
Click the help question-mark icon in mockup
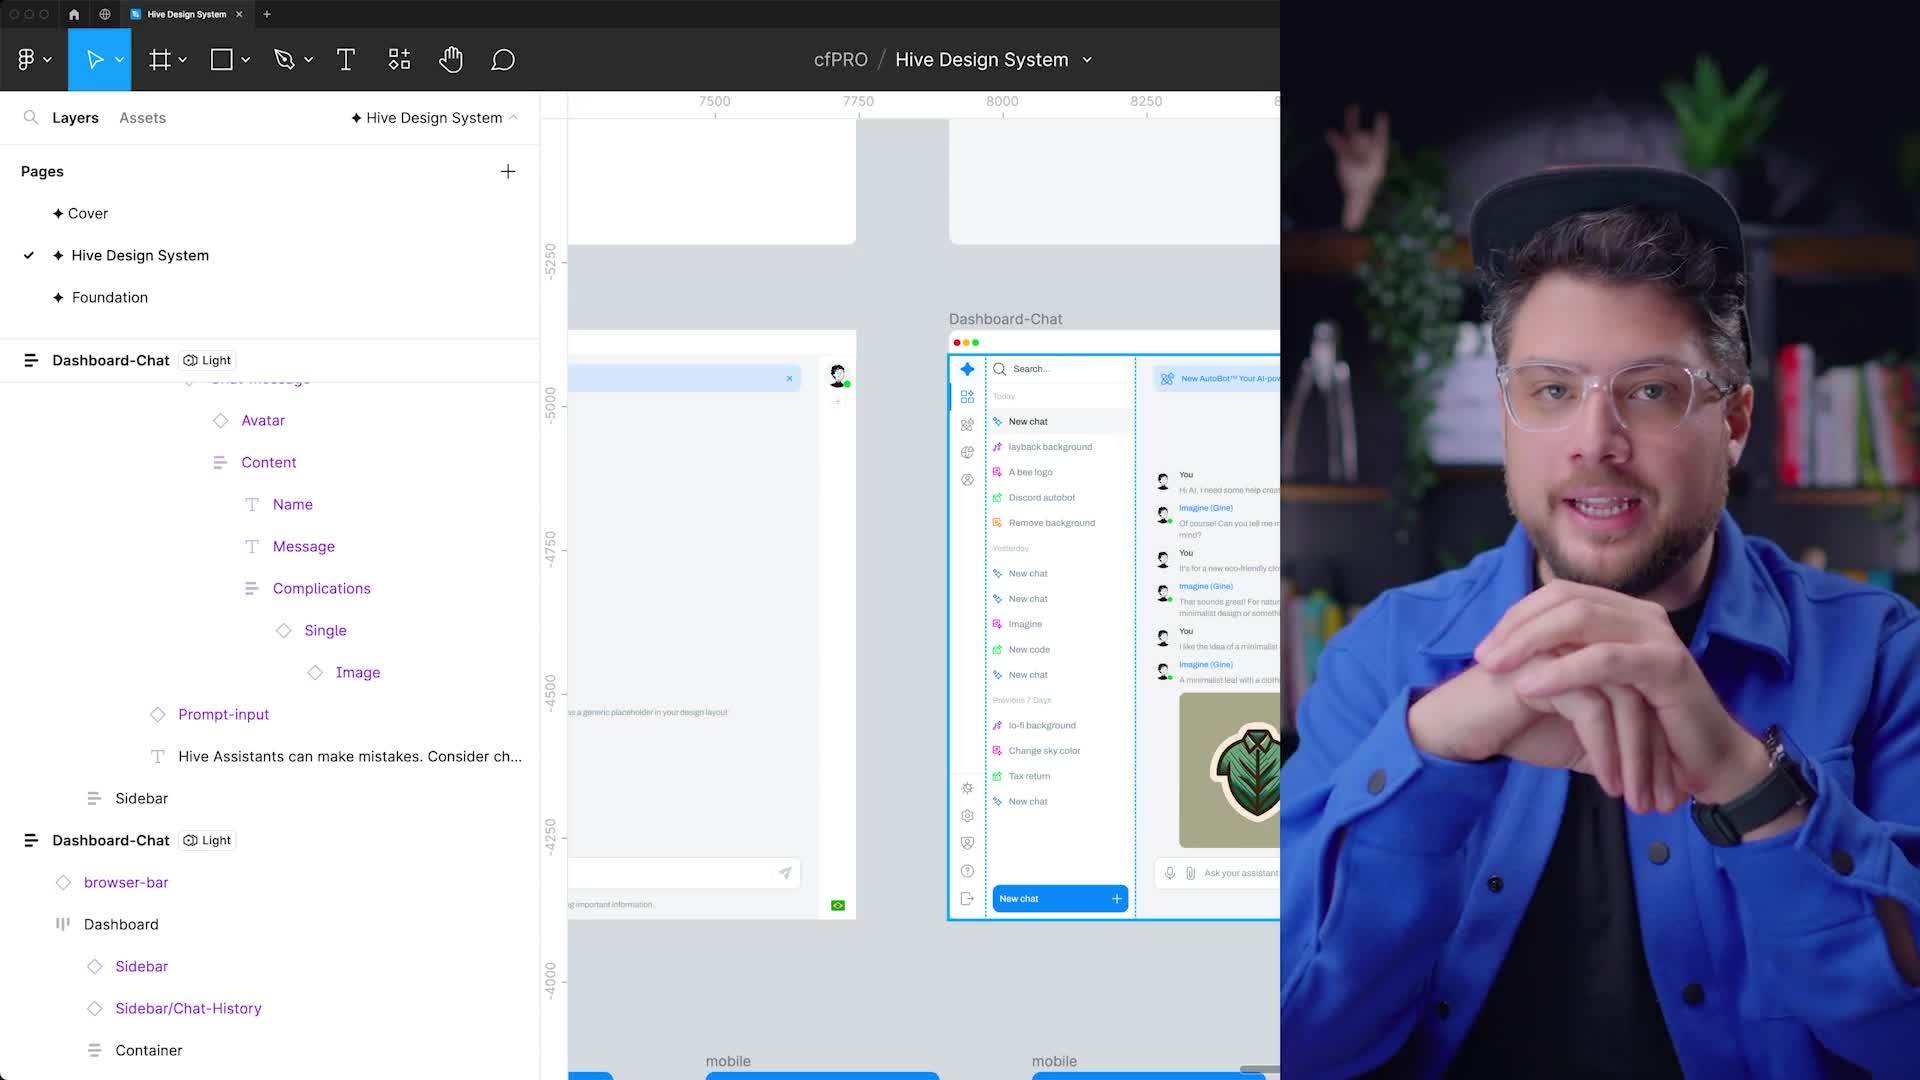967,871
